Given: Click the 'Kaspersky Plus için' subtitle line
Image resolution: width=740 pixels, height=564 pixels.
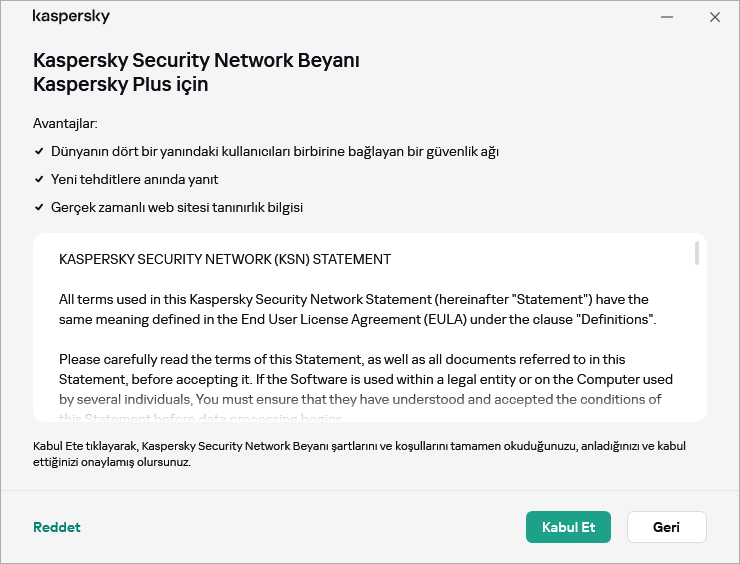Looking at the screenshot, I should coord(121,84).
